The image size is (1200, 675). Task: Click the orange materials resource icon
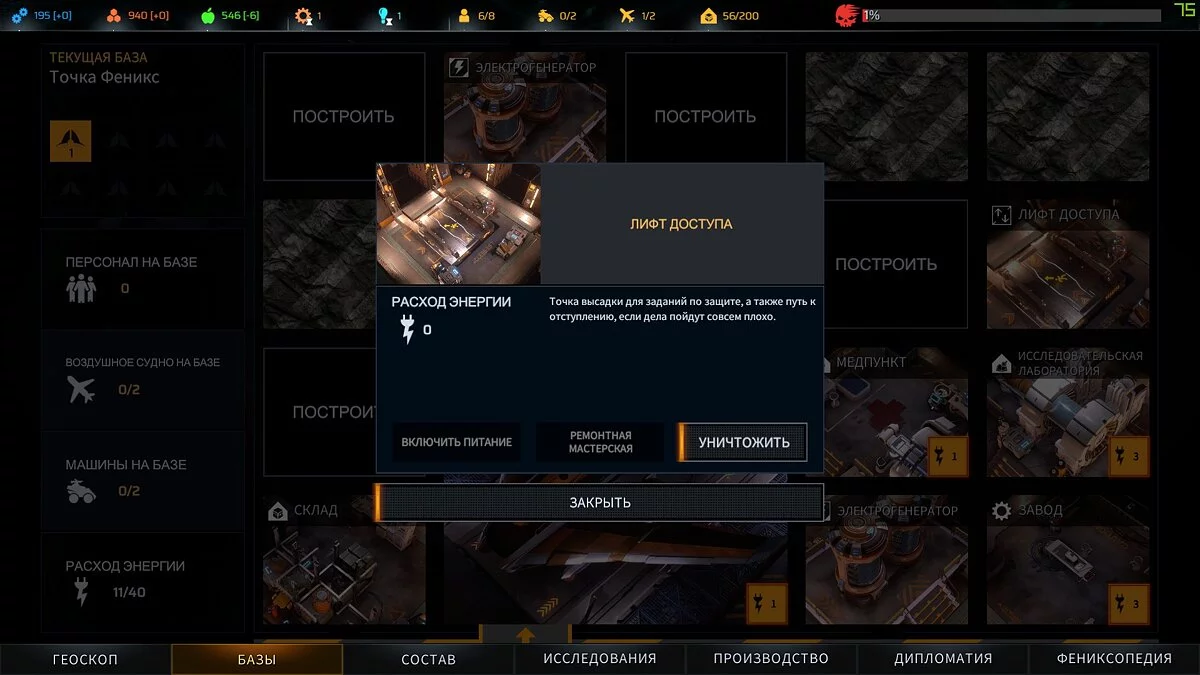[x=113, y=15]
